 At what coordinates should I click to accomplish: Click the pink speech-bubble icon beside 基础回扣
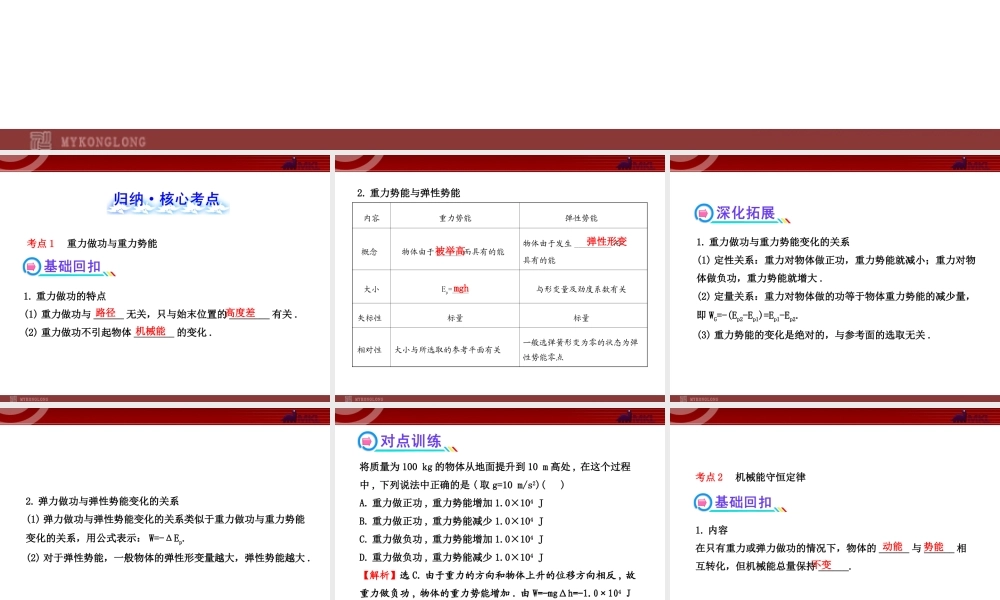coord(31,268)
